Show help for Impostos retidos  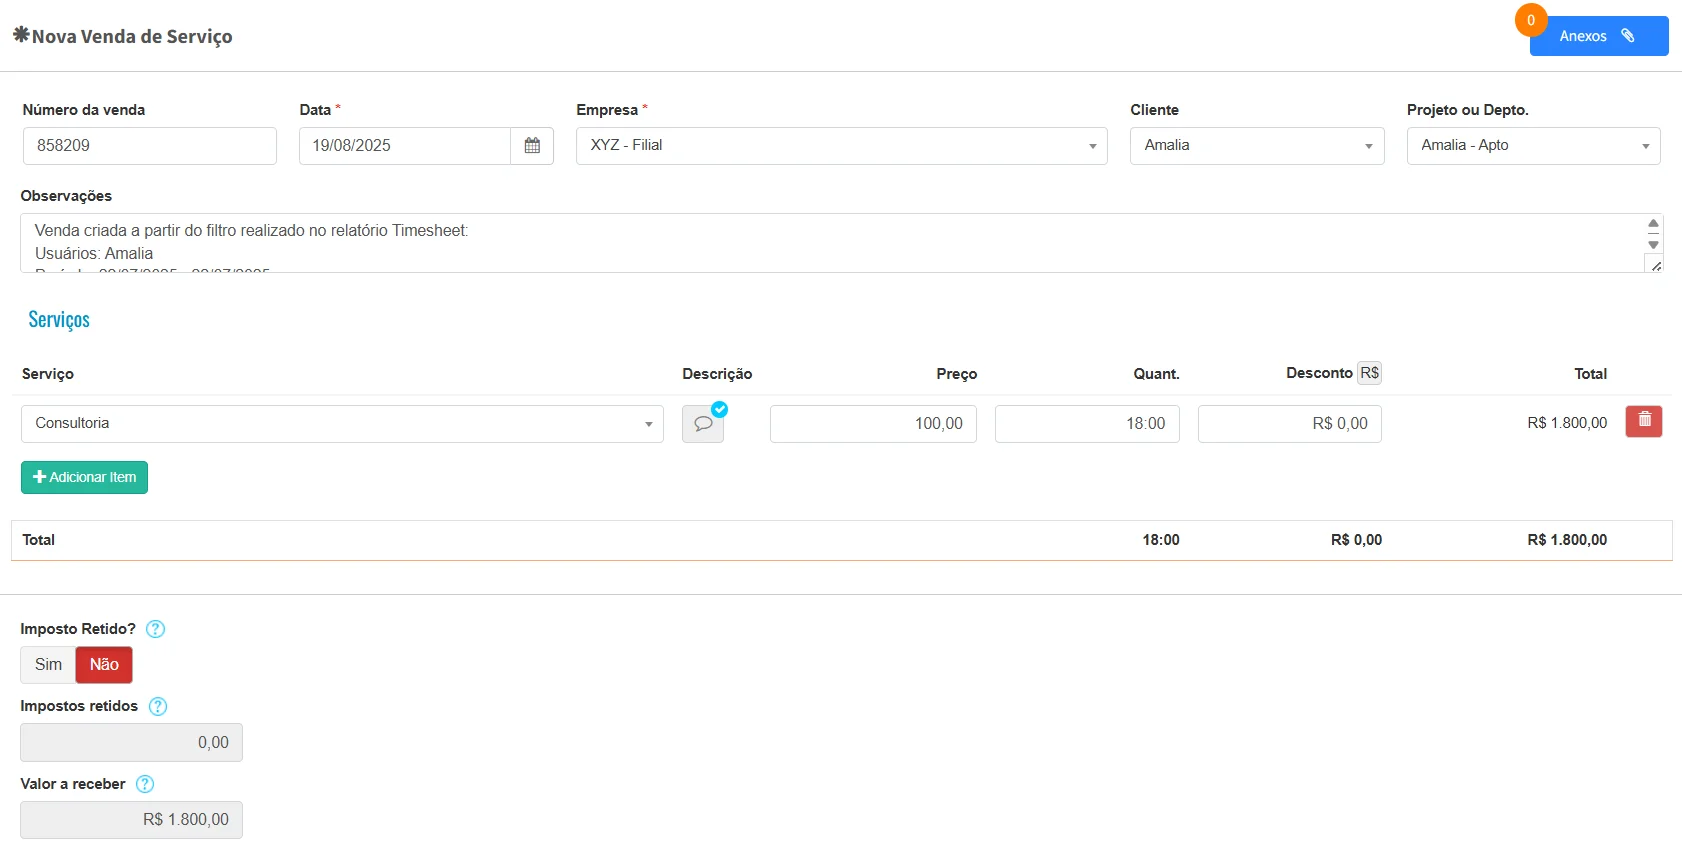click(x=158, y=706)
